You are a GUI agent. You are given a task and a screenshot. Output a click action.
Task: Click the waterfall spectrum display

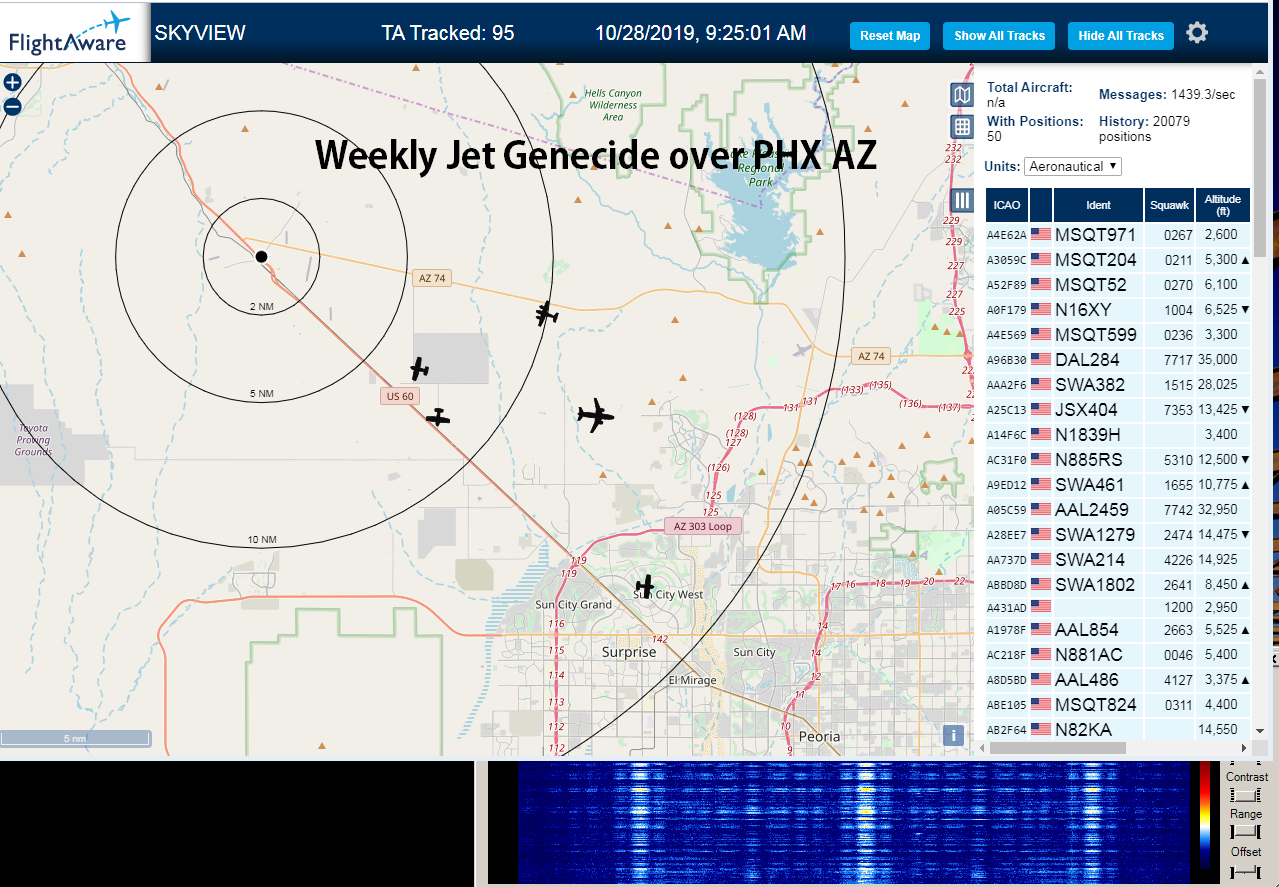pyautogui.click(x=855, y=824)
